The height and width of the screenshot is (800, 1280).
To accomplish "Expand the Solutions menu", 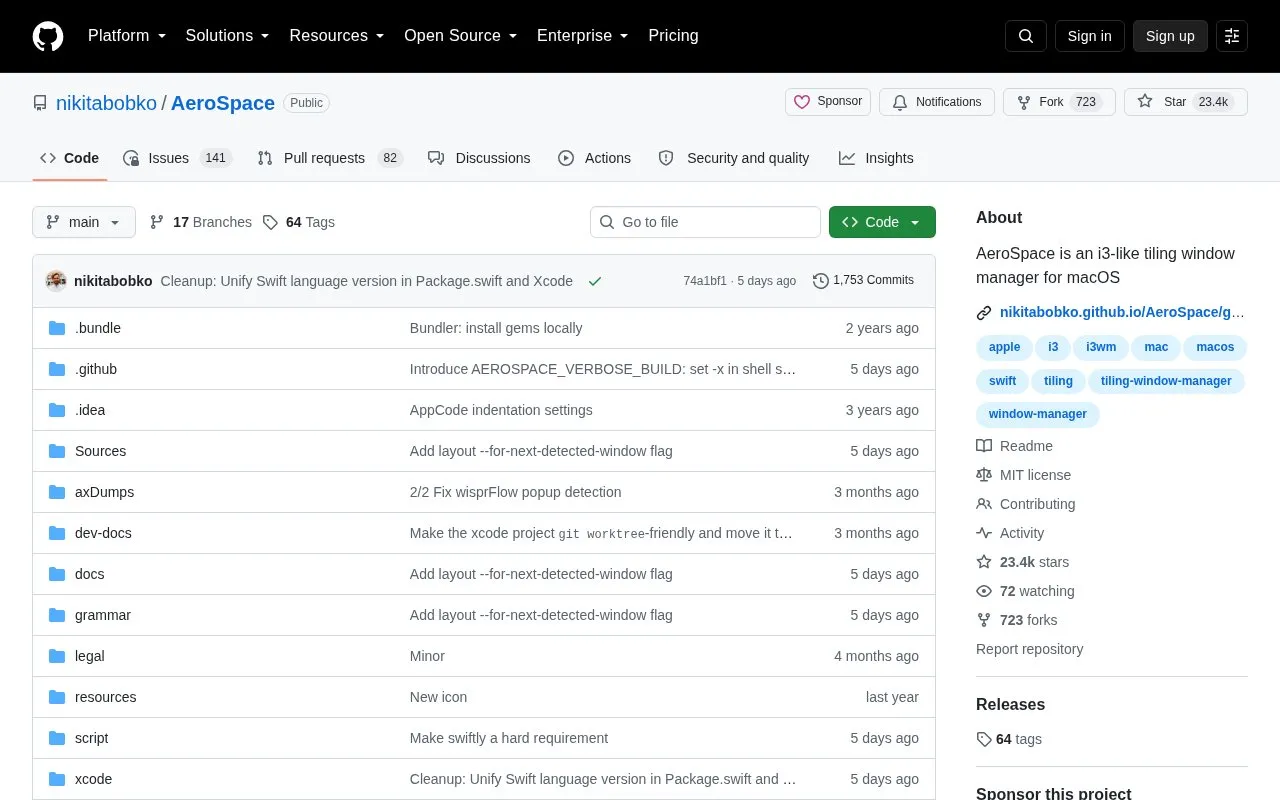I will [228, 36].
